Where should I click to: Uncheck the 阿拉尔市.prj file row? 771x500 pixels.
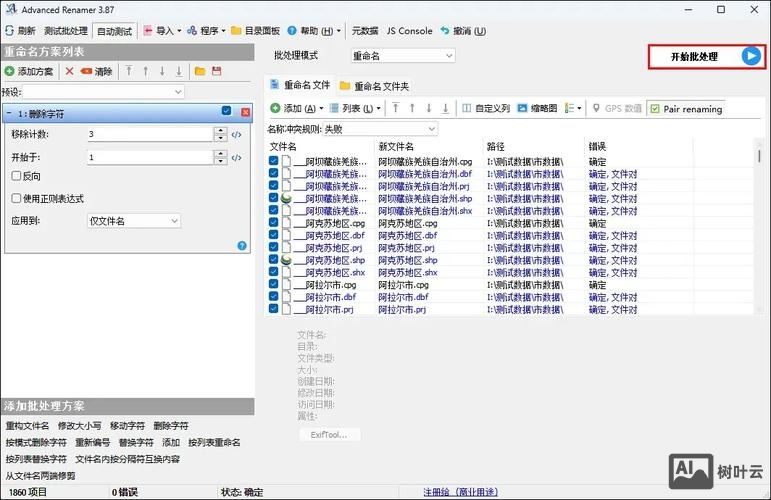click(273, 309)
